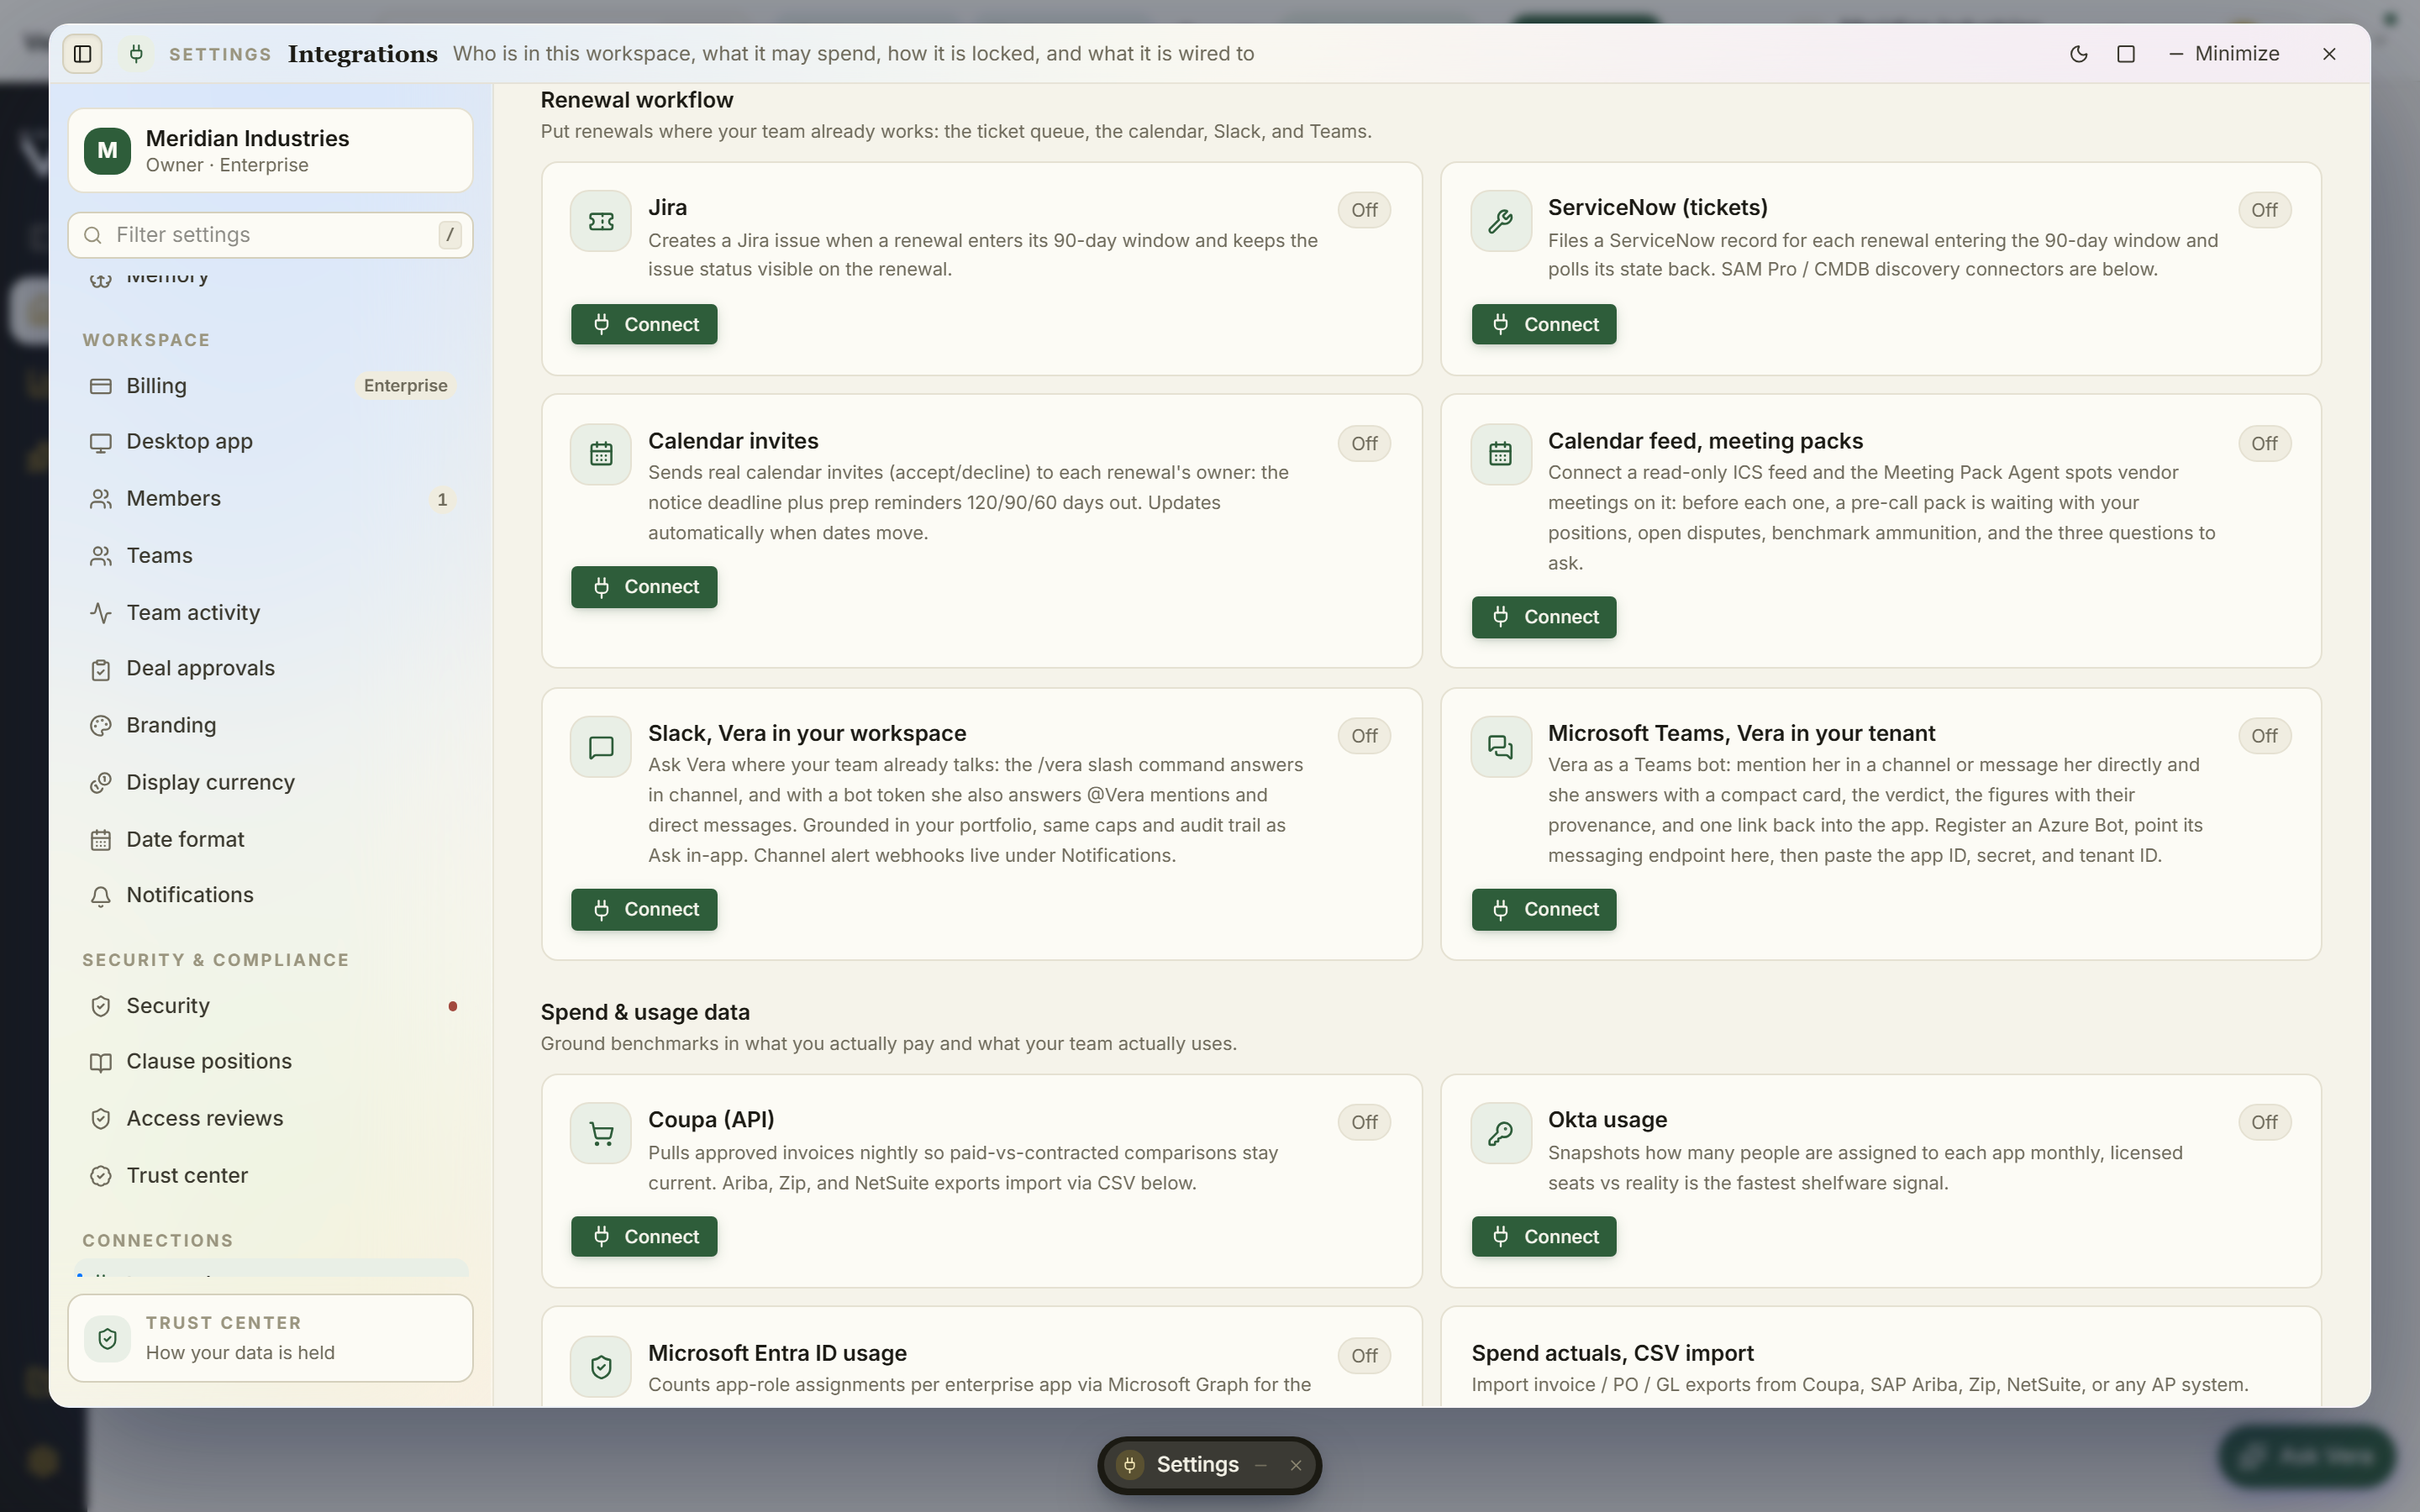
Task: Connect the Coupa API
Action: pyautogui.click(x=644, y=1237)
